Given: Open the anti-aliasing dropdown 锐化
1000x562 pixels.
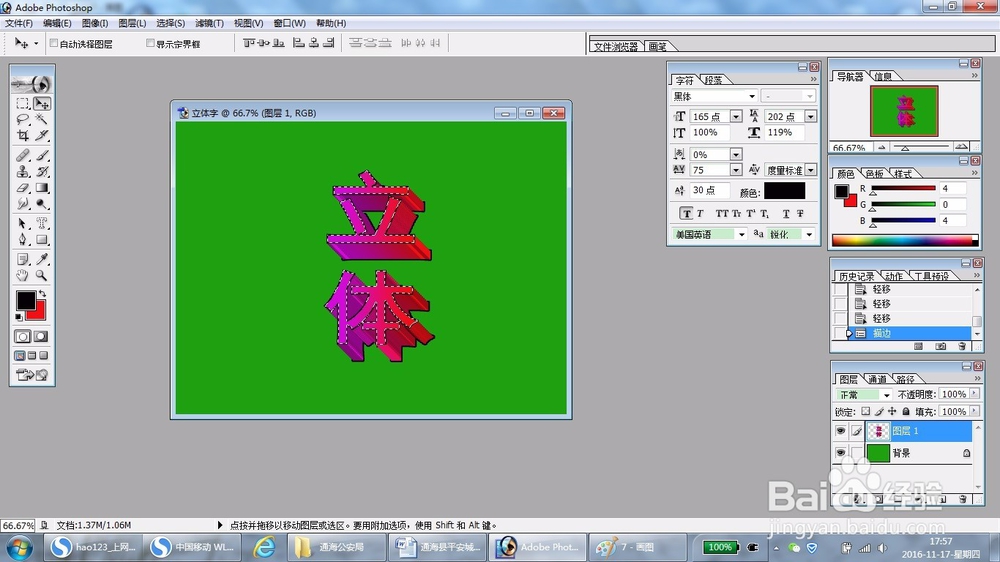Looking at the screenshot, I should [x=809, y=235].
